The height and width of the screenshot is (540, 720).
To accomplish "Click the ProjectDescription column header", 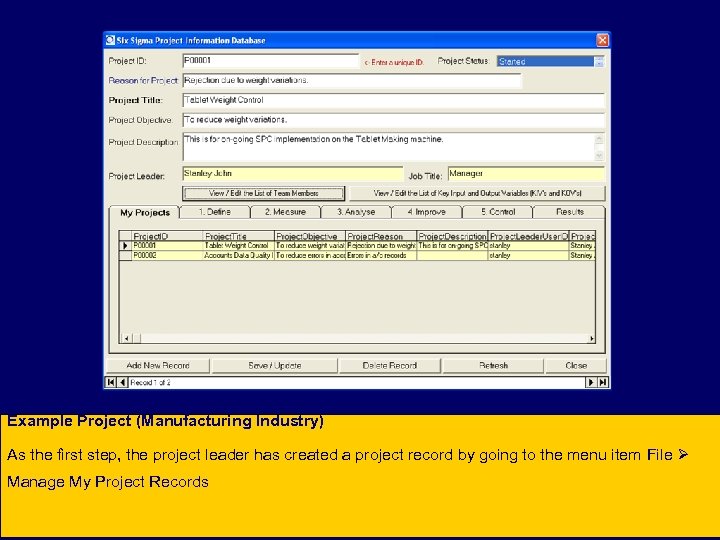I will coord(452,236).
